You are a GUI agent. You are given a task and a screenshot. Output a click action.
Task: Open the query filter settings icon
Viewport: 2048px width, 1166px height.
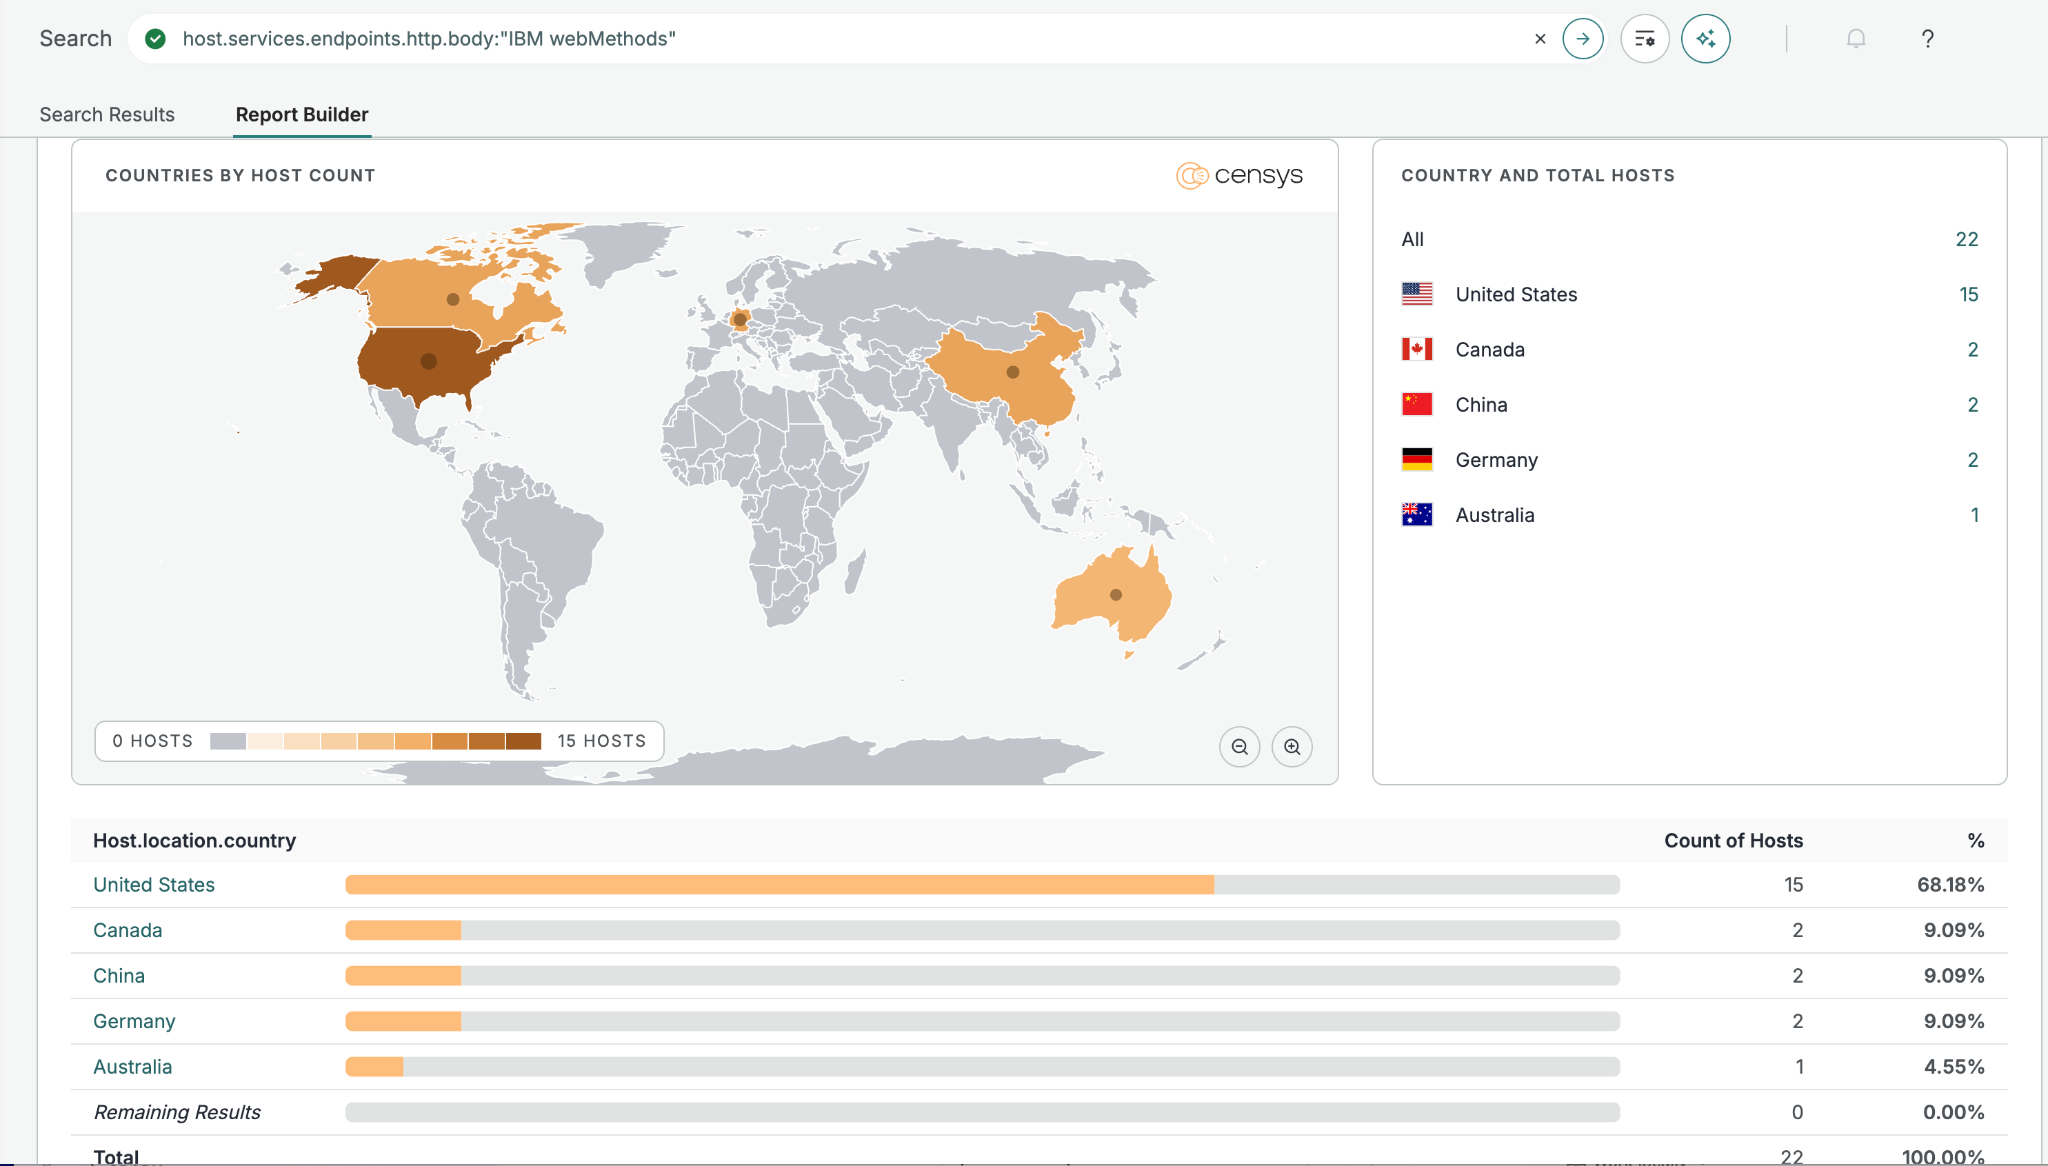1645,39
